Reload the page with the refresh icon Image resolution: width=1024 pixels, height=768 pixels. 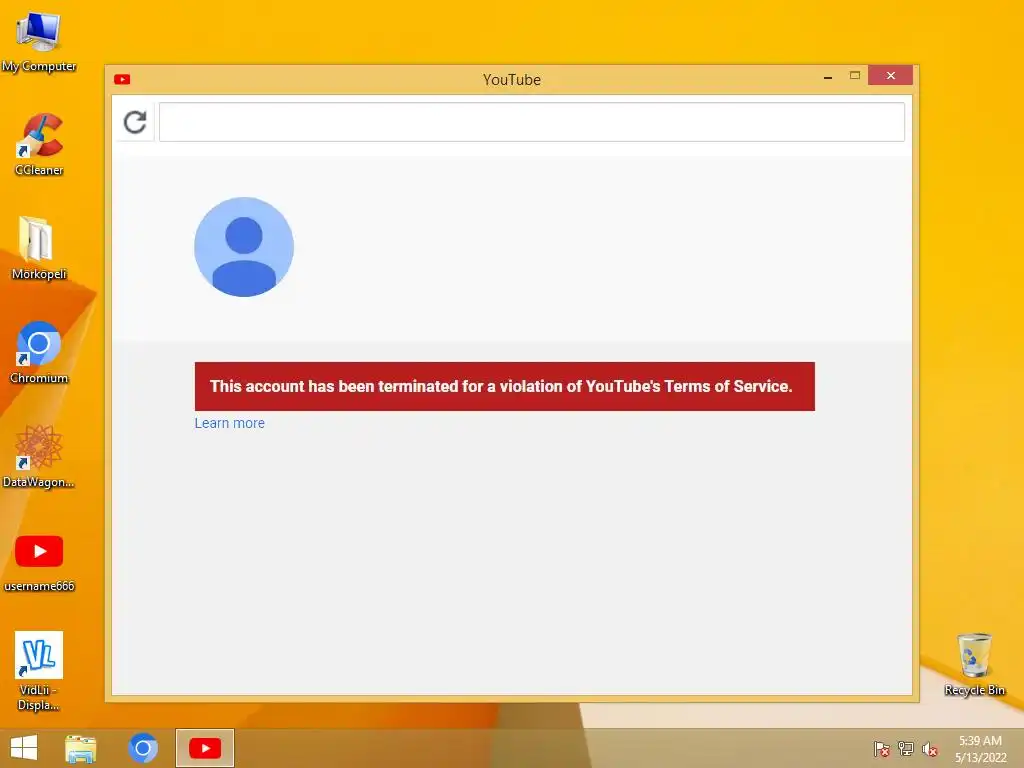[x=135, y=122]
